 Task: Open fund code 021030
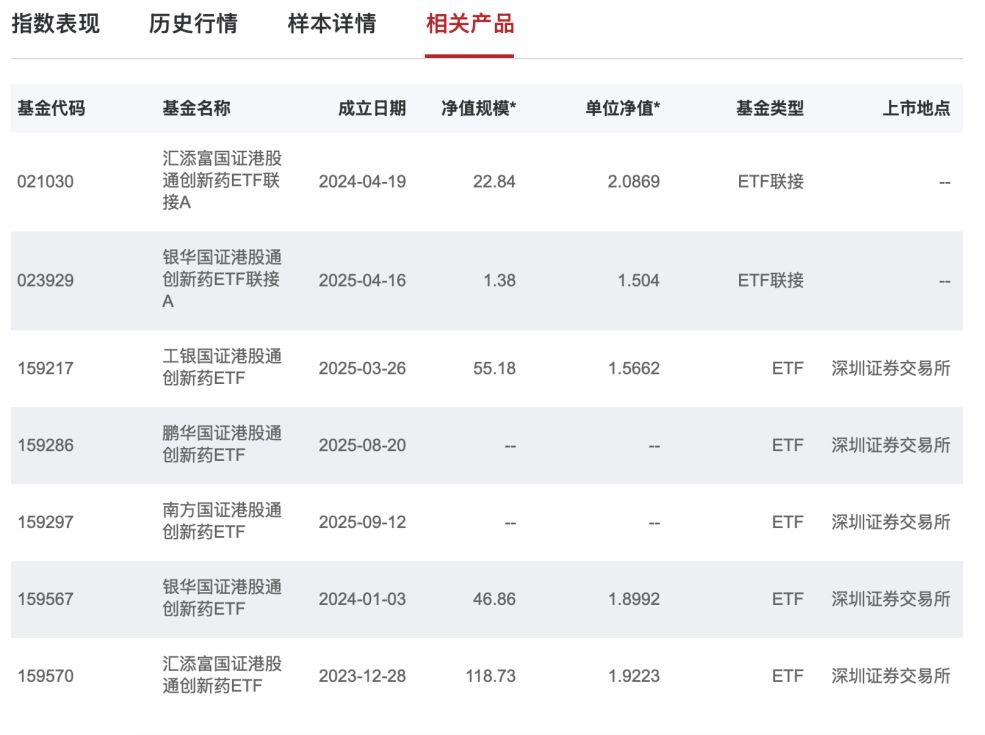coord(45,182)
